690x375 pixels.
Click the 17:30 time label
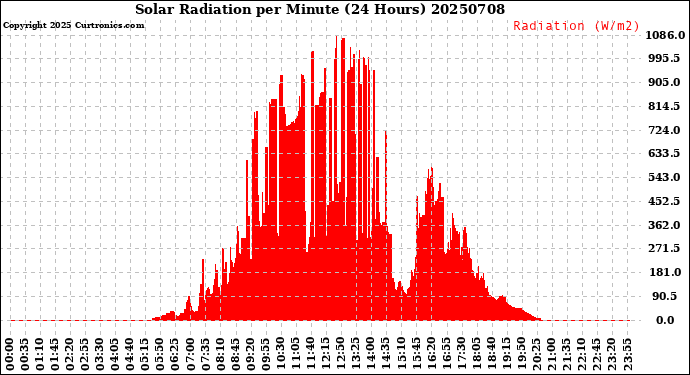point(461,355)
